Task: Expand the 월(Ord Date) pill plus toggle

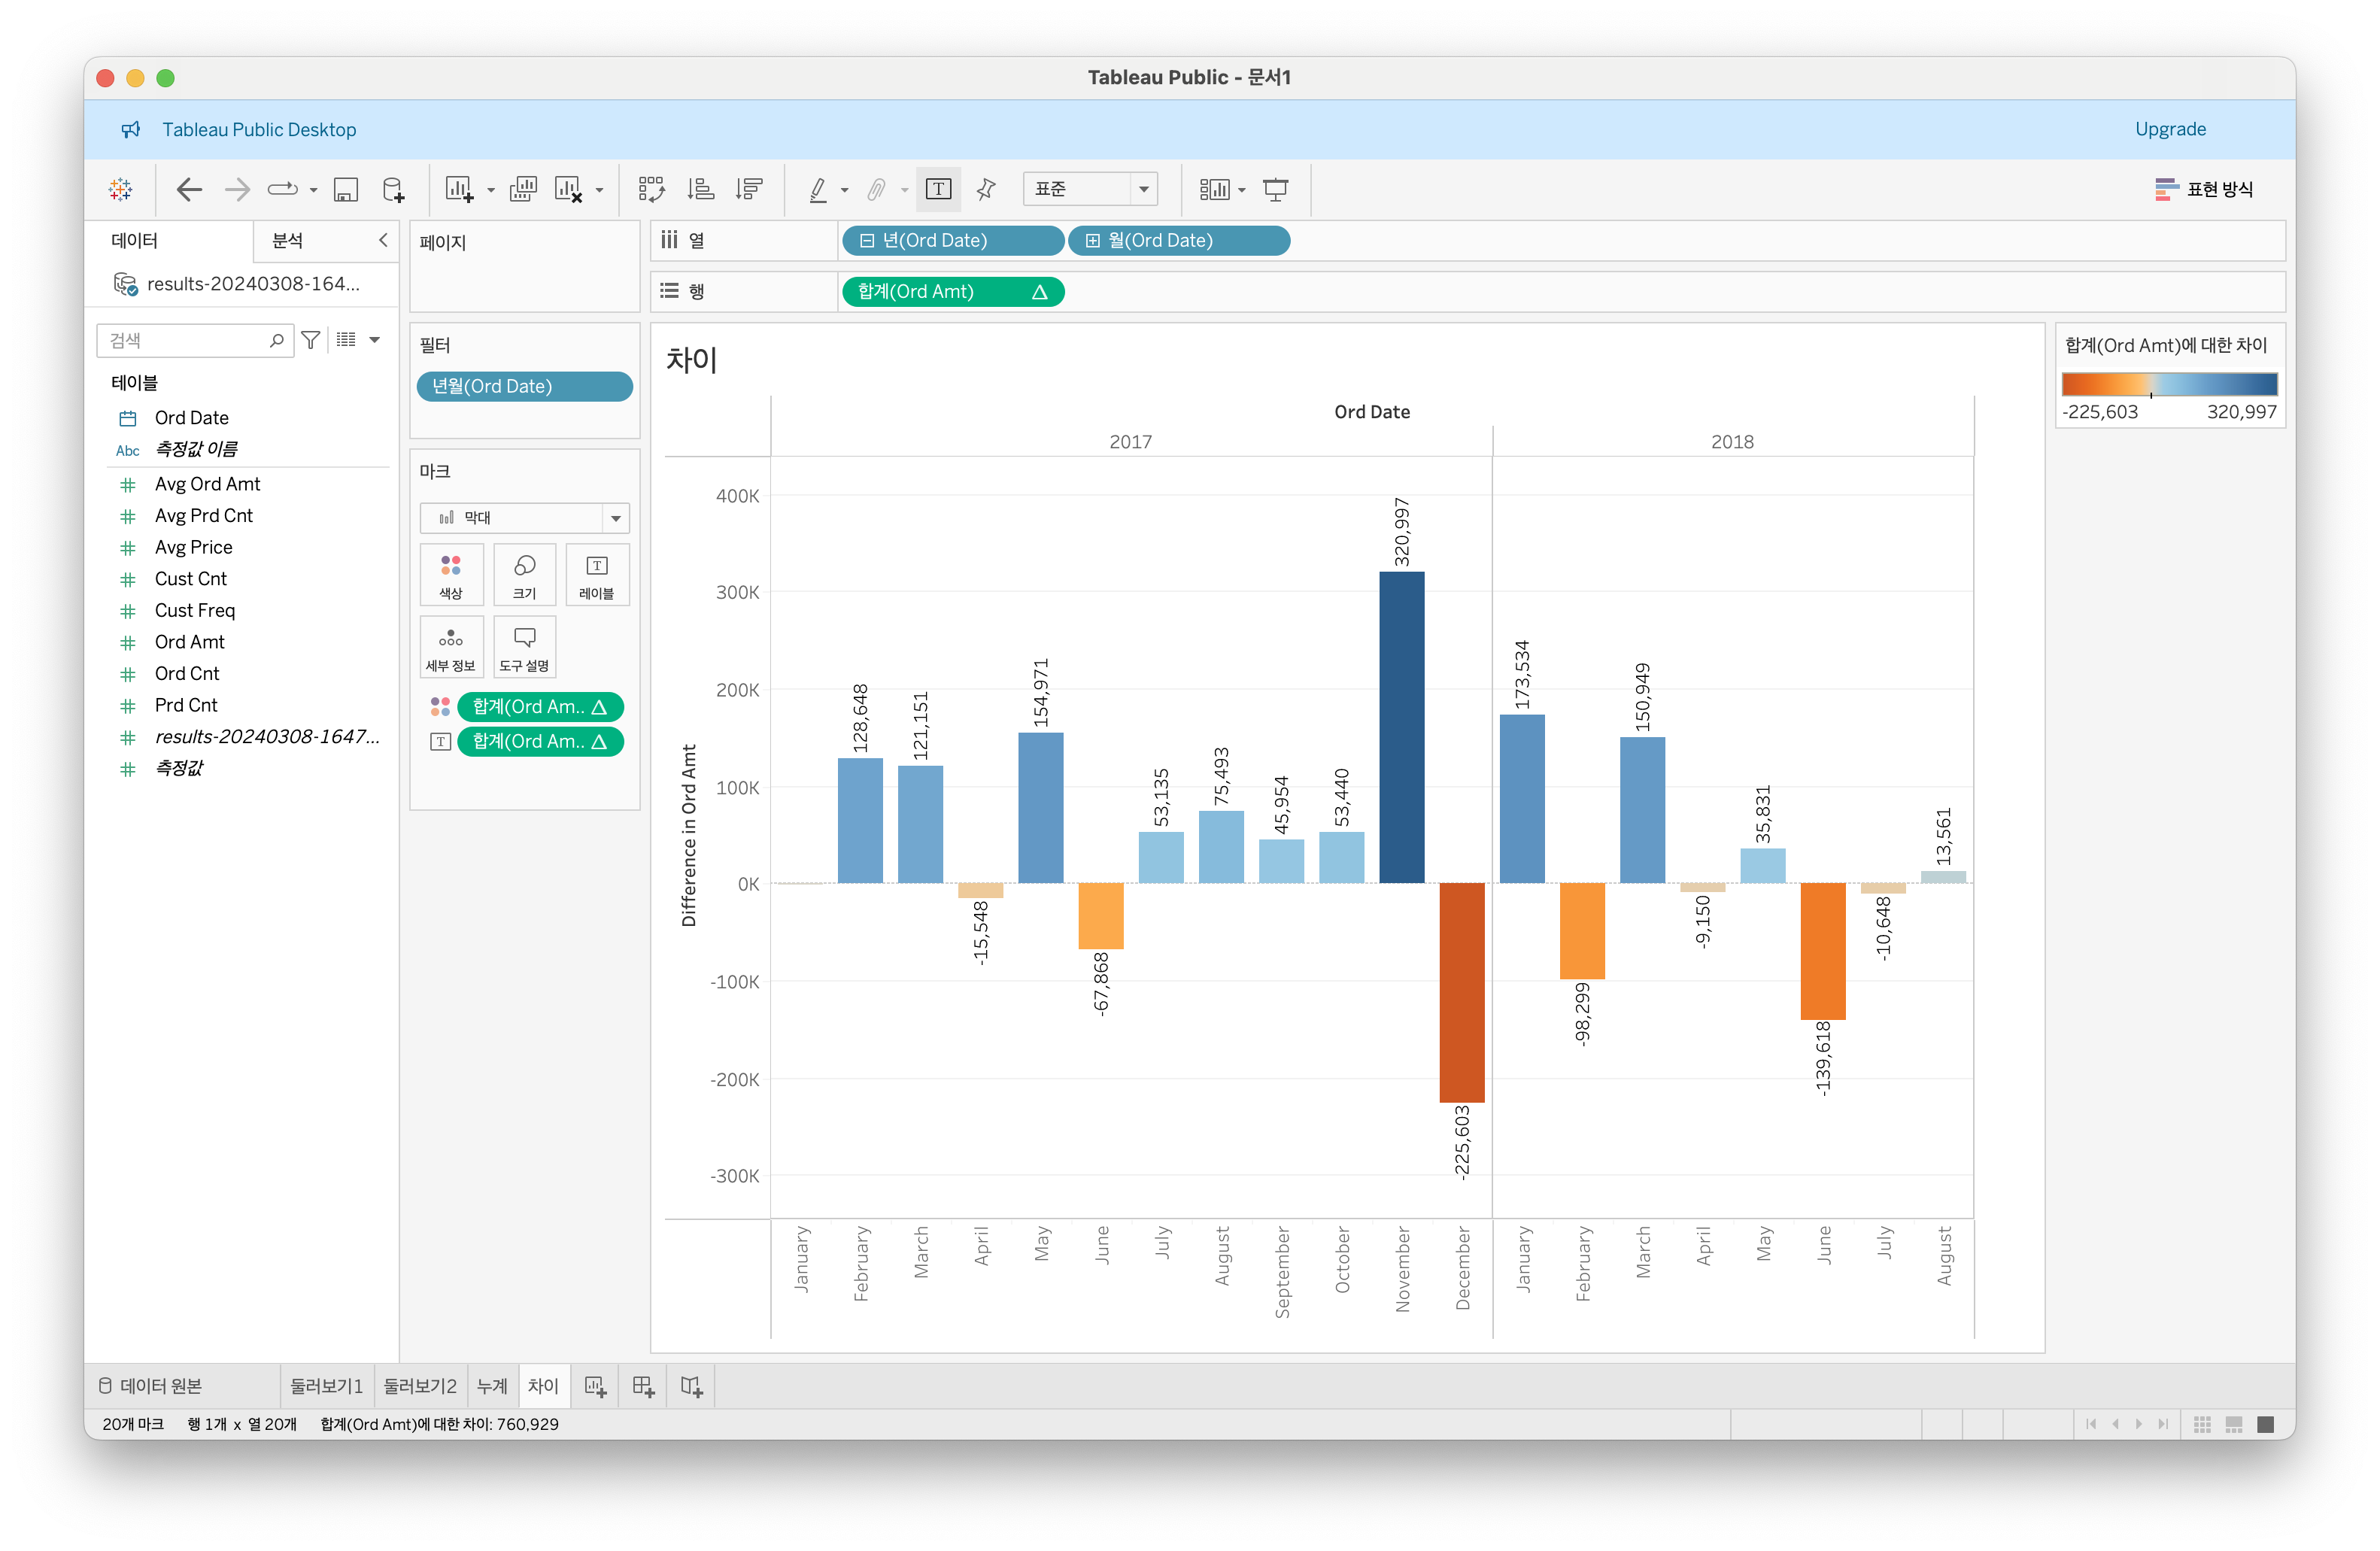Action: coord(1093,241)
